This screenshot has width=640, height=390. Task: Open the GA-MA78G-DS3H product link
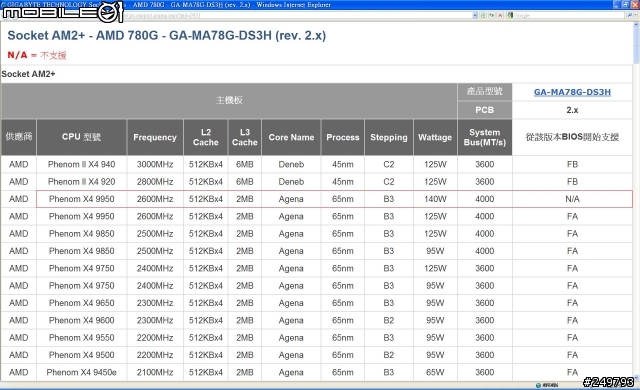tap(572, 92)
